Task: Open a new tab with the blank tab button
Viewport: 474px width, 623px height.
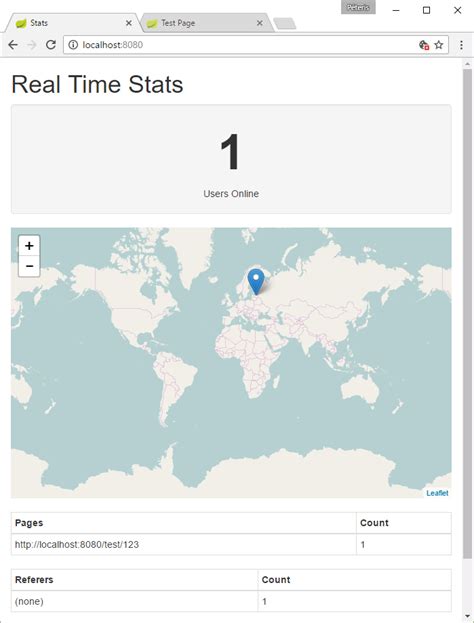Action: 285,23
